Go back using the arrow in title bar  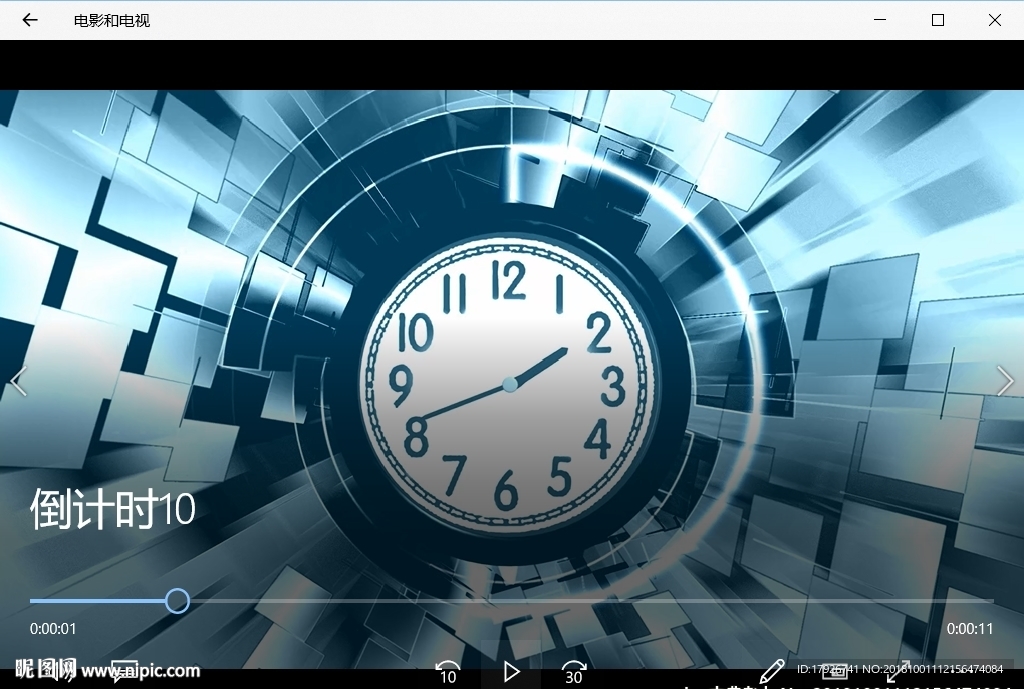[30, 20]
